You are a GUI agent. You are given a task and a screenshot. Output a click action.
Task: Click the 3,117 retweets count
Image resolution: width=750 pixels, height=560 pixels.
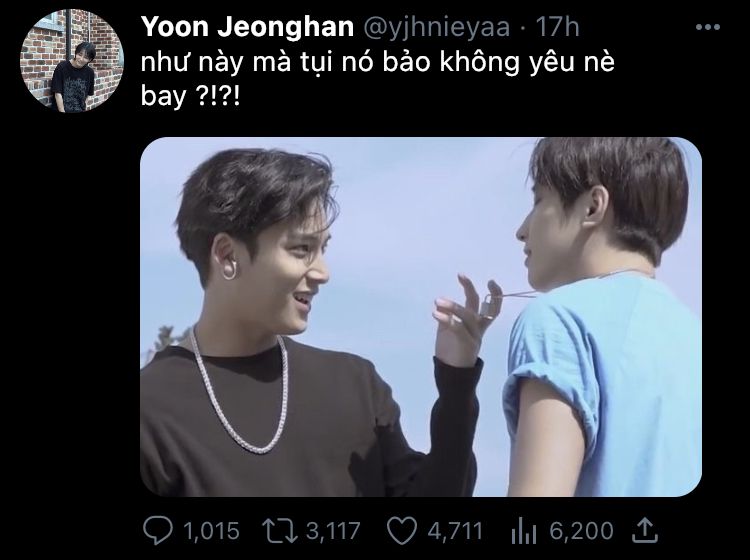tap(332, 531)
